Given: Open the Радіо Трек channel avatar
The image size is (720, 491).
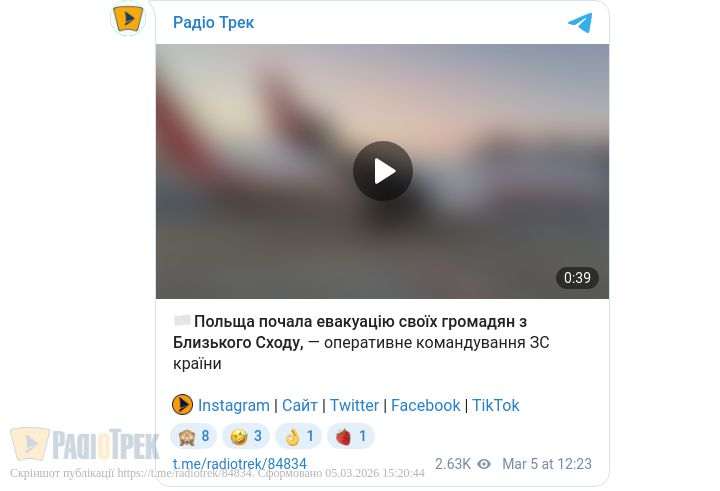Looking at the screenshot, I should coord(128,19).
